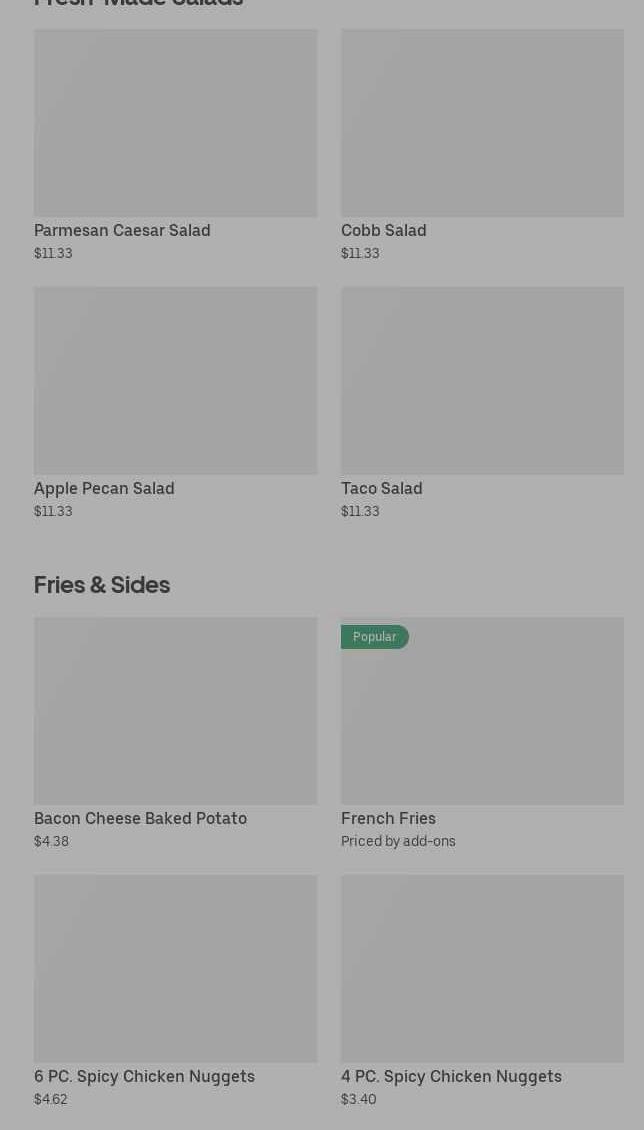Image resolution: width=644 pixels, height=1130 pixels.
Task: Open the Taco Salad image tile
Action: [482, 381]
